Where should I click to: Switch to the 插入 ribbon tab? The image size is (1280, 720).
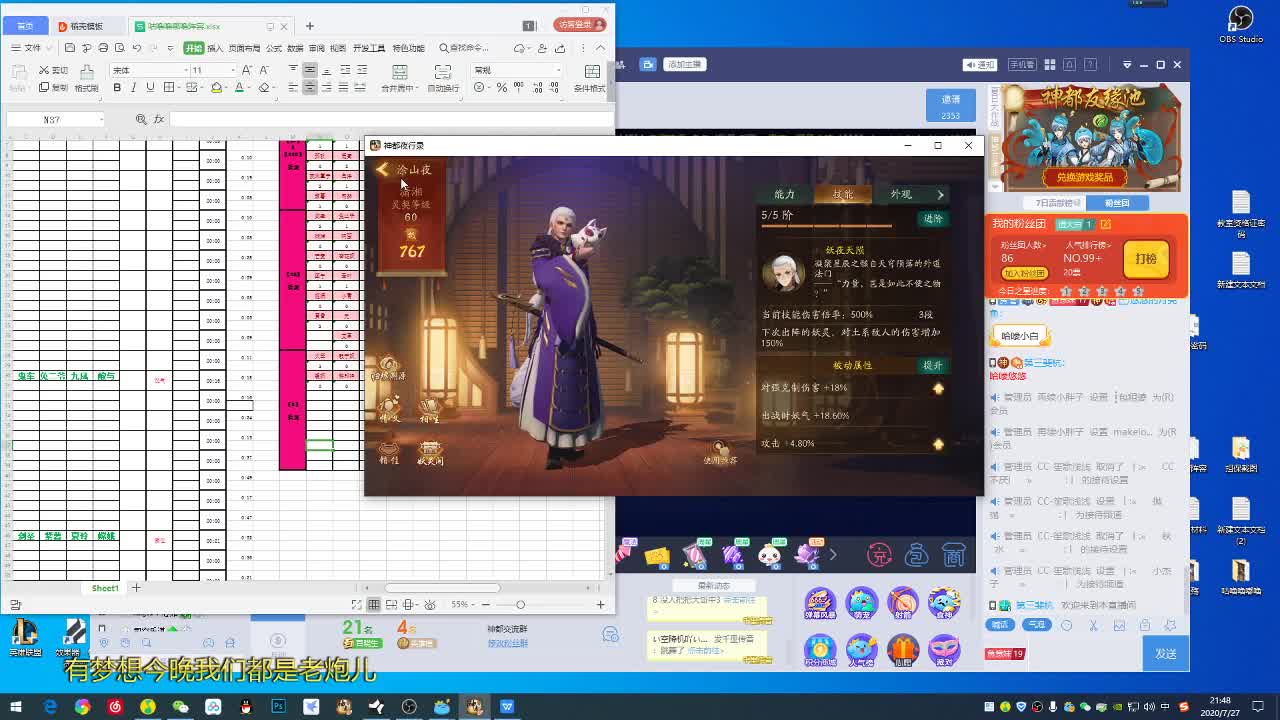[x=215, y=48]
